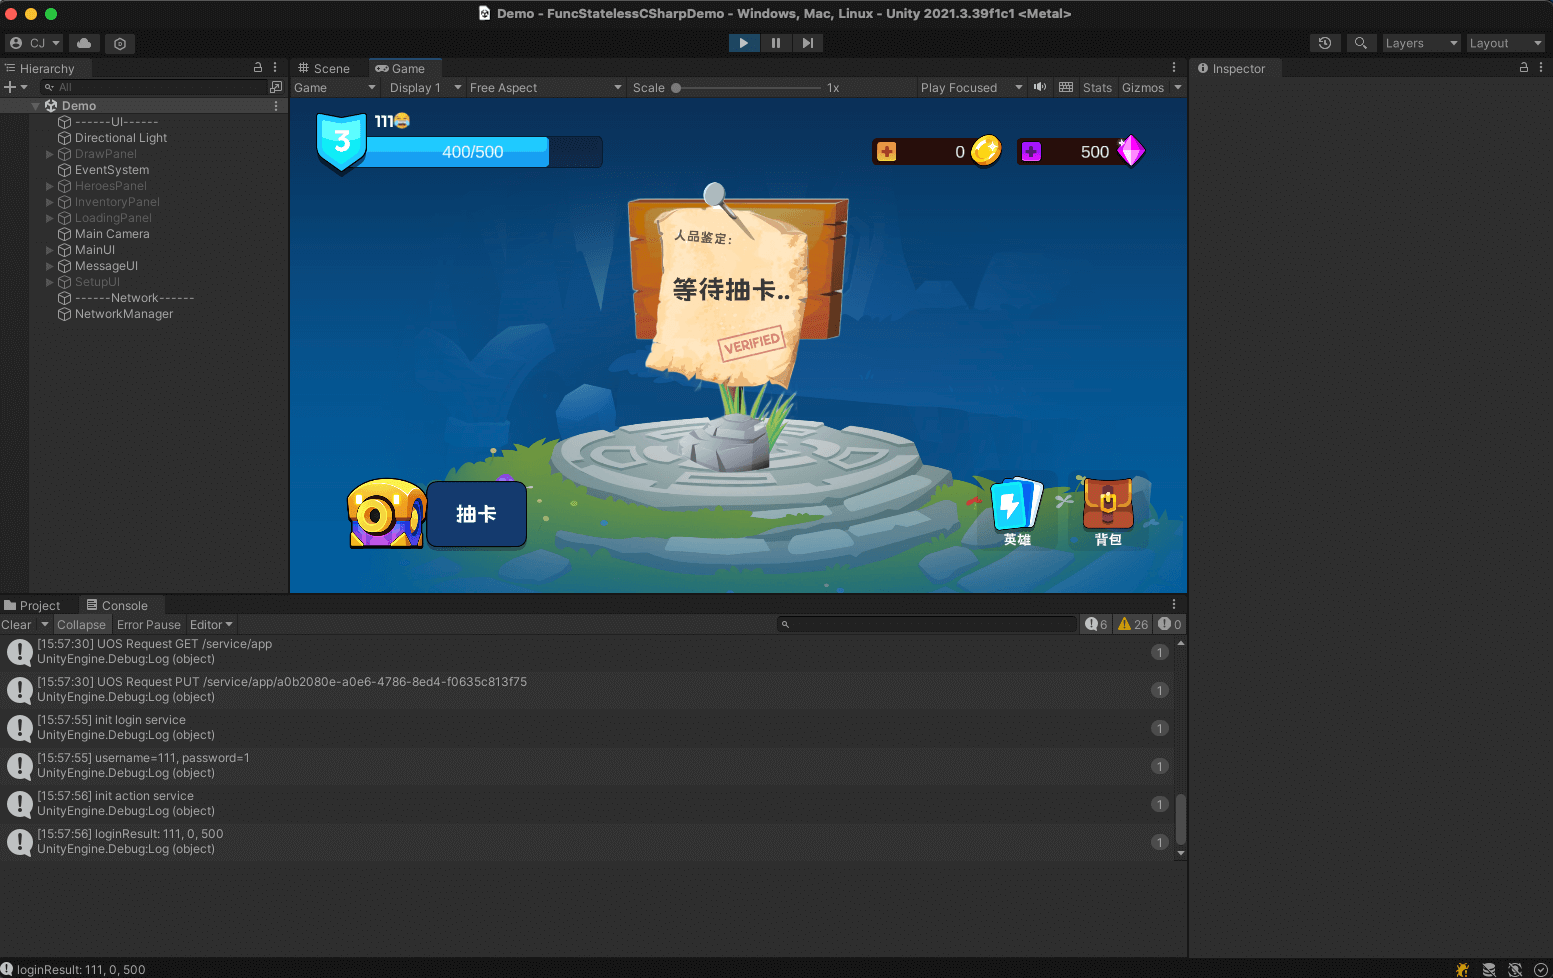Adjust the Game view Scale slider
Screen dimensions: 1553x978
(676, 88)
